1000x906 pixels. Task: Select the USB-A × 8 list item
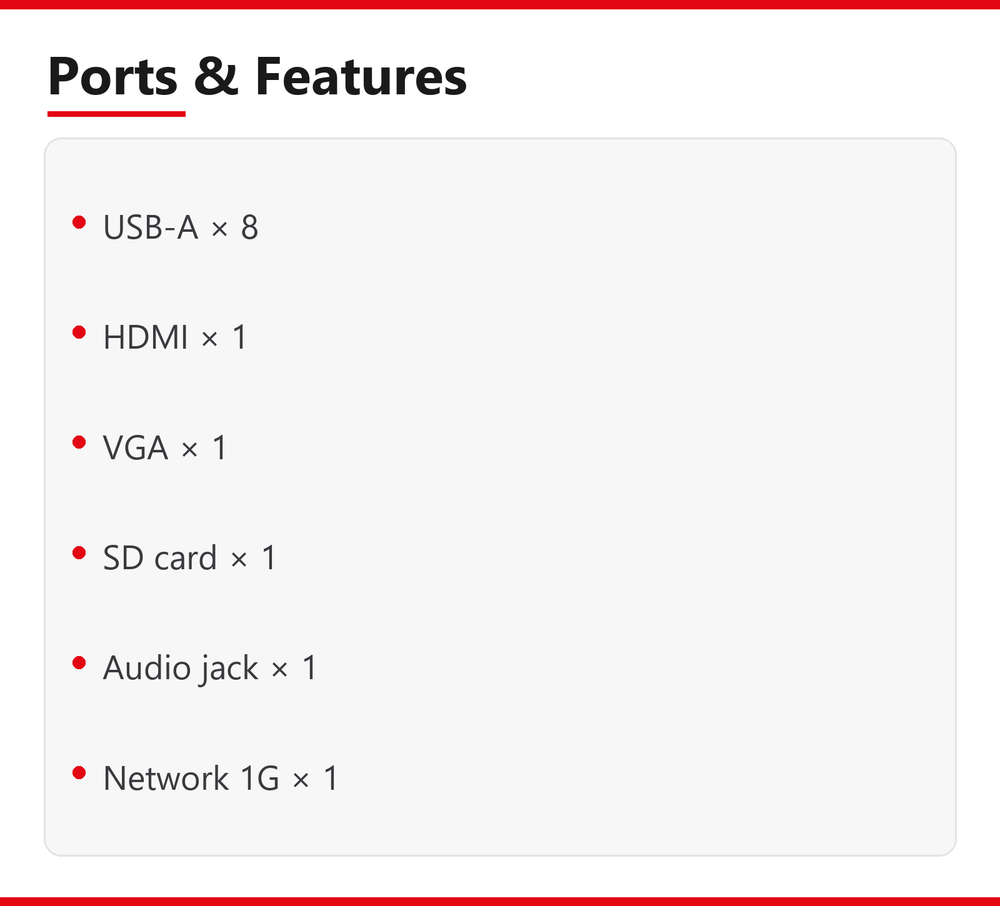[x=180, y=227]
